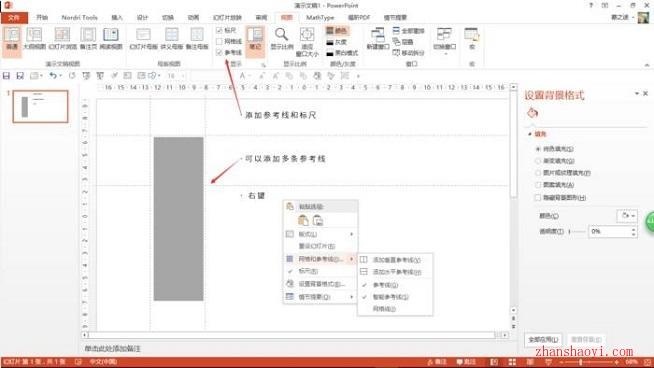The image size is (654, 368).
Task: Open Slide Sorter view
Action: pyautogui.click(x=63, y=39)
